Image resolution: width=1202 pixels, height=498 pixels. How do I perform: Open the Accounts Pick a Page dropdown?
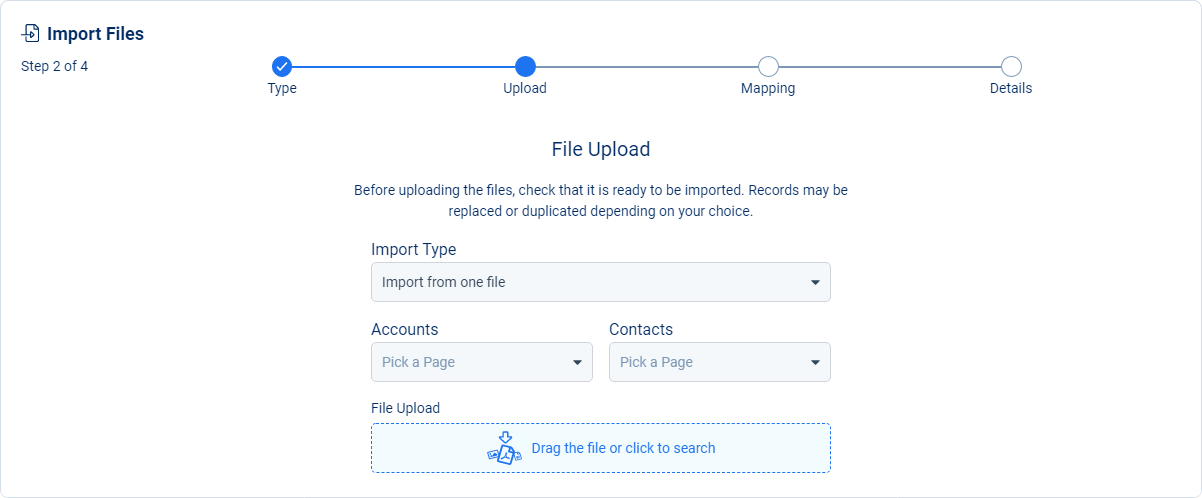482,362
